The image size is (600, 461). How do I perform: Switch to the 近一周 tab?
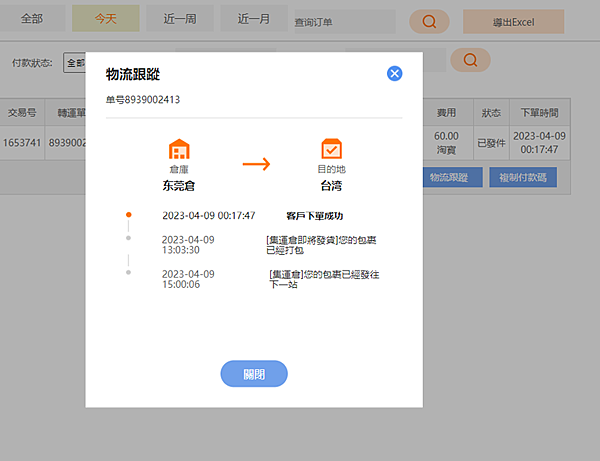click(x=180, y=18)
